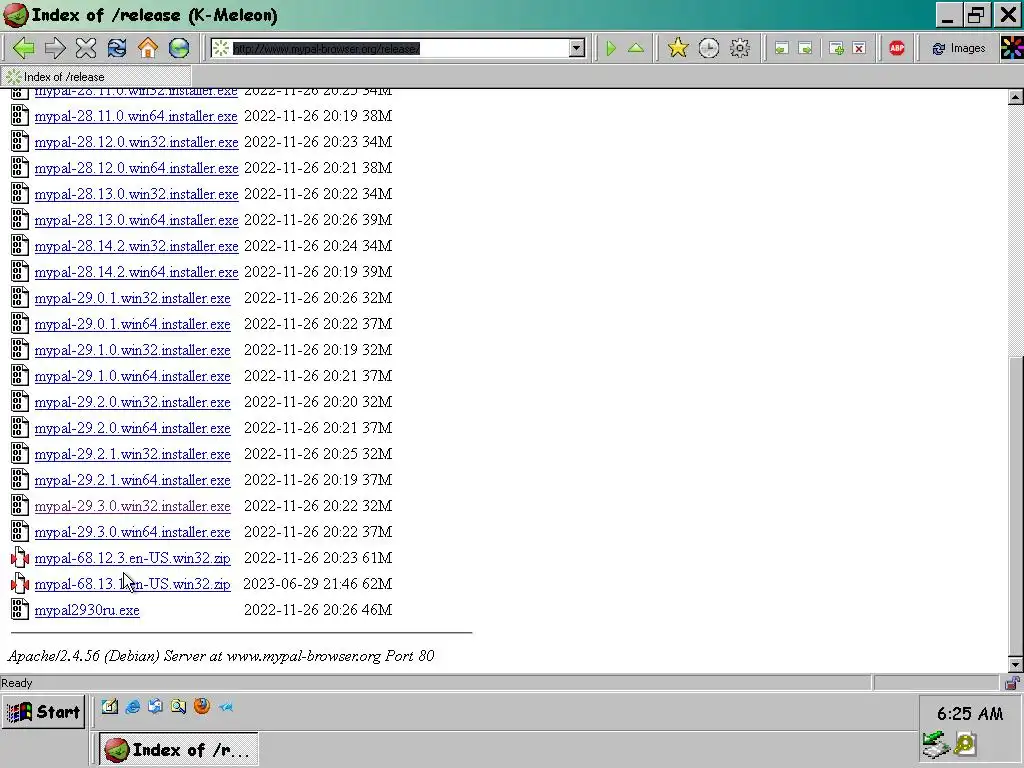Viewport: 1024px width, 768px height.
Task: Click file icon beside mypal-28.12.0.win64.installer.exe
Action: point(20,168)
